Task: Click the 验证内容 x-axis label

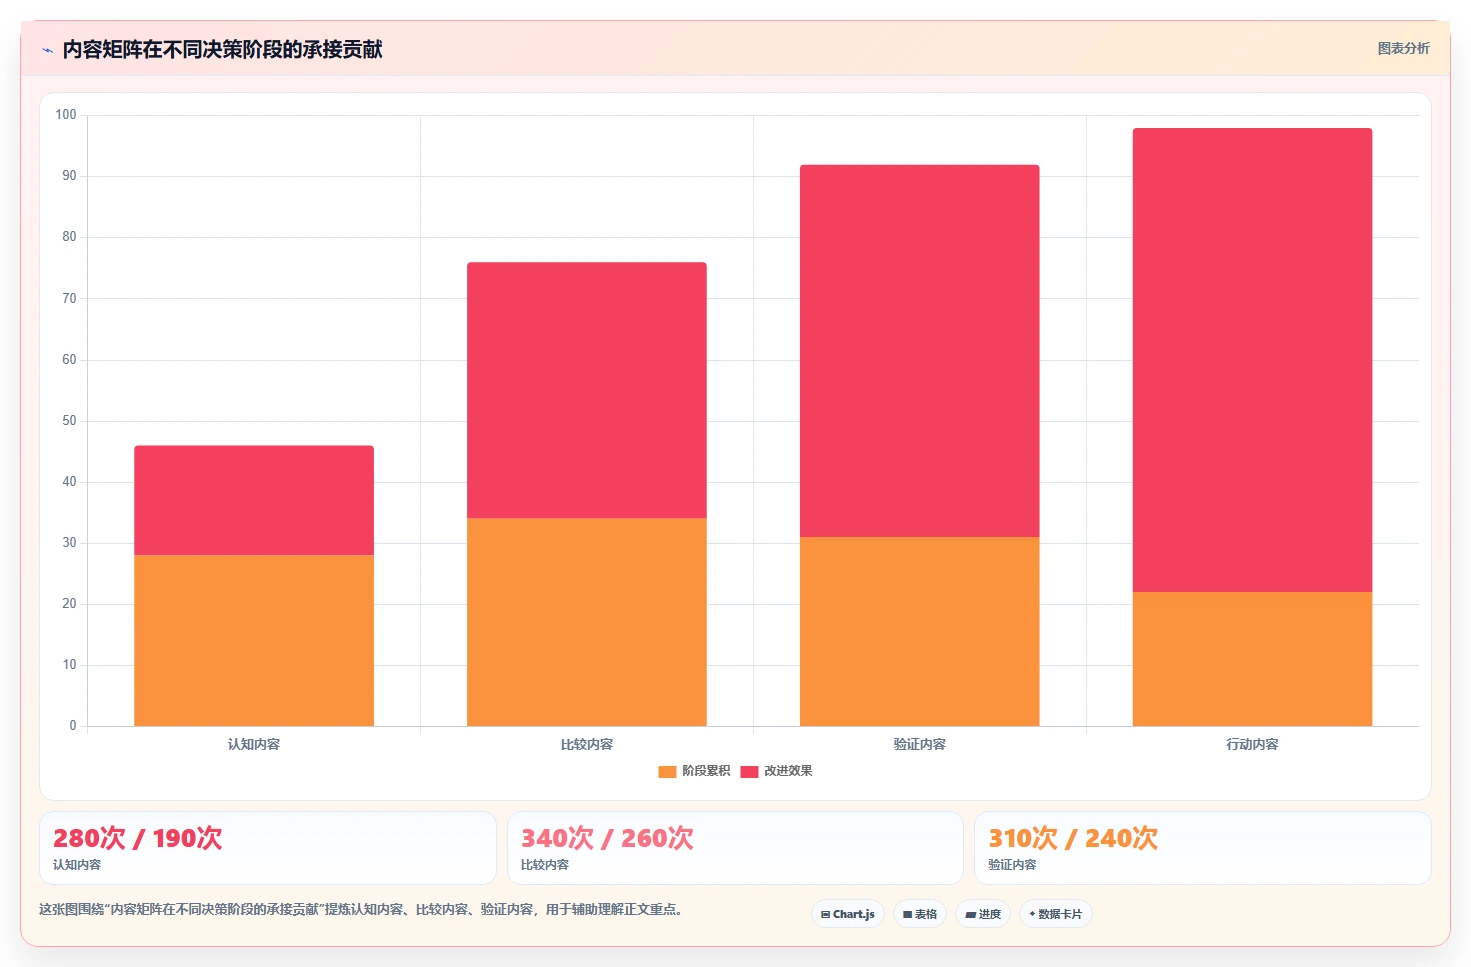Action: click(920, 744)
